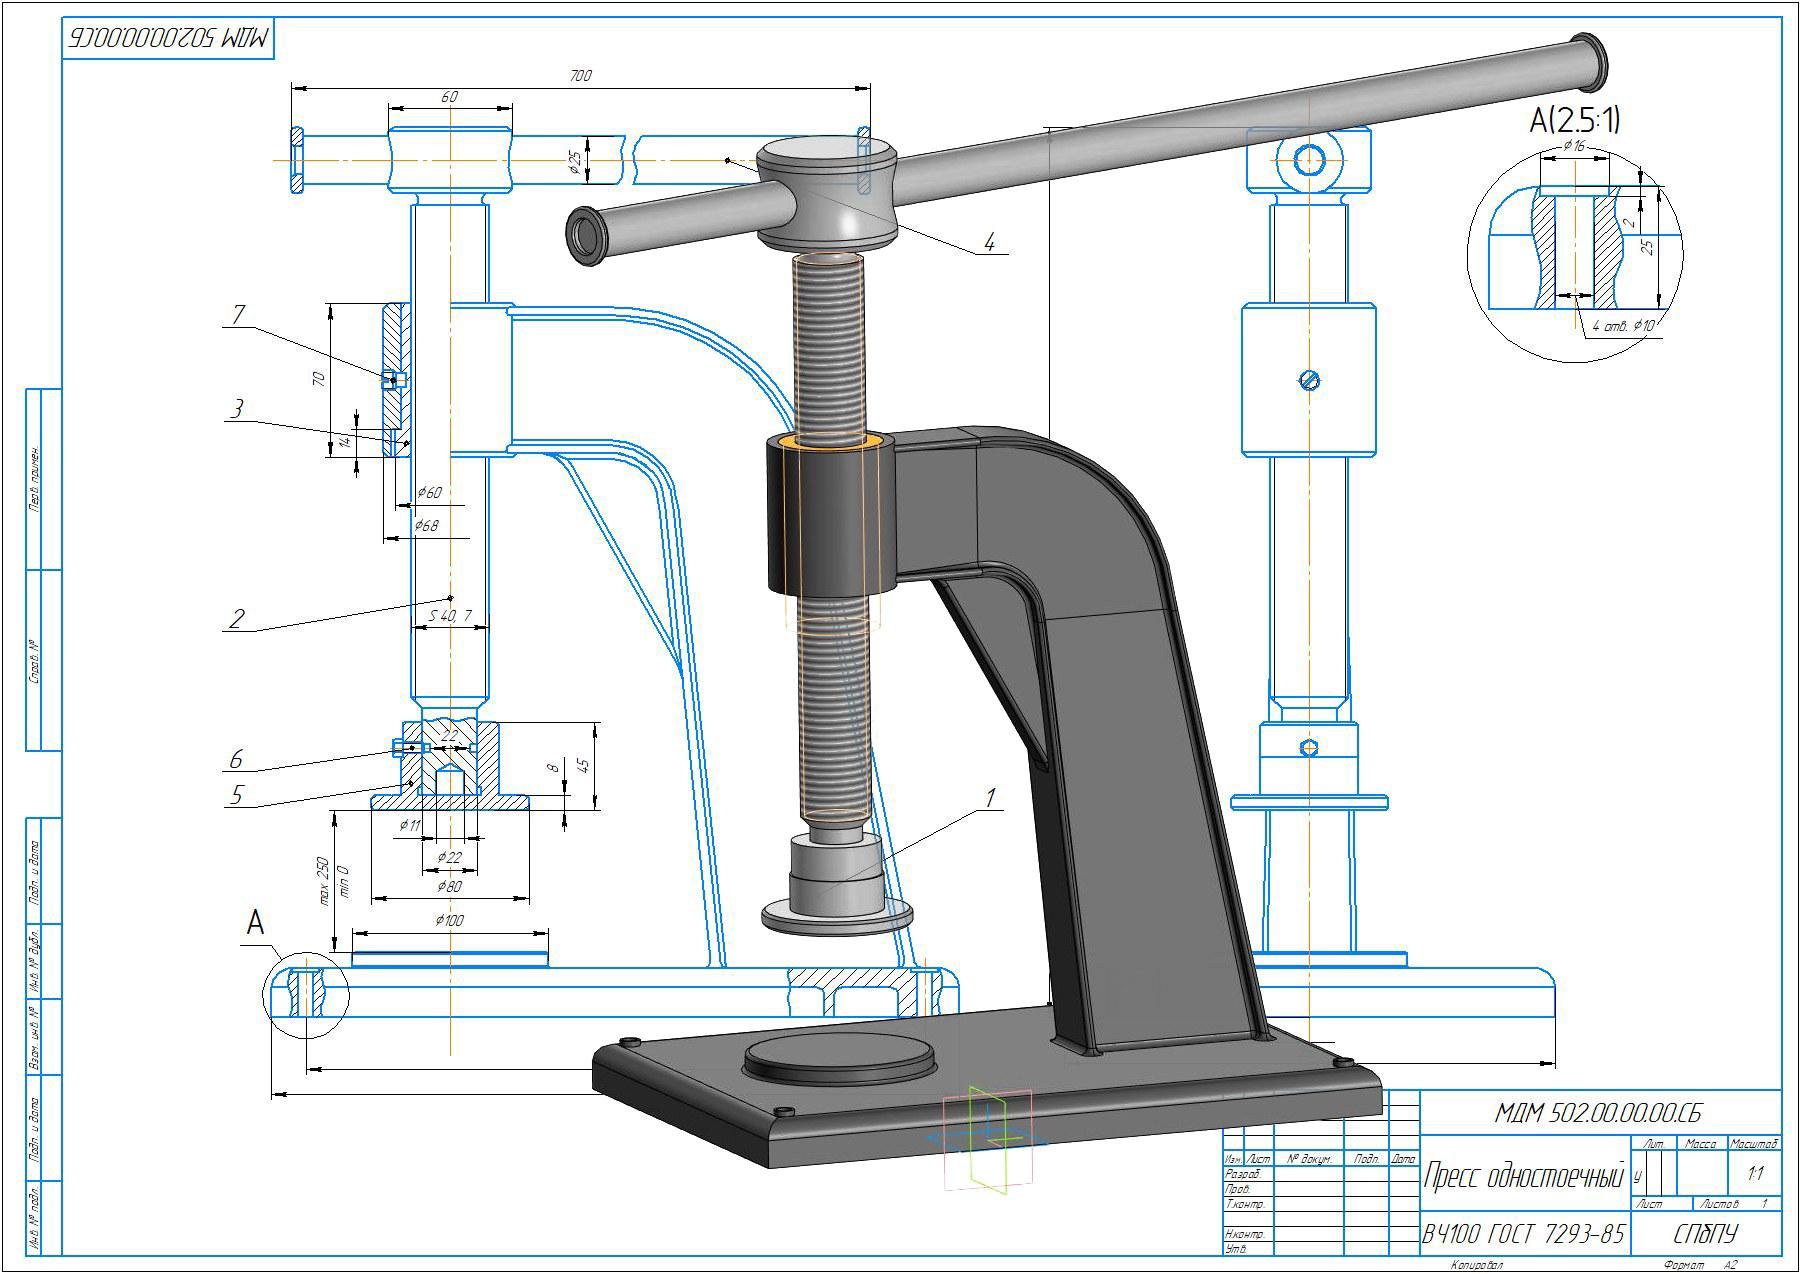The image size is (1800, 1274).
Task: Select the slotted screw head in right view
Action: (1309, 380)
